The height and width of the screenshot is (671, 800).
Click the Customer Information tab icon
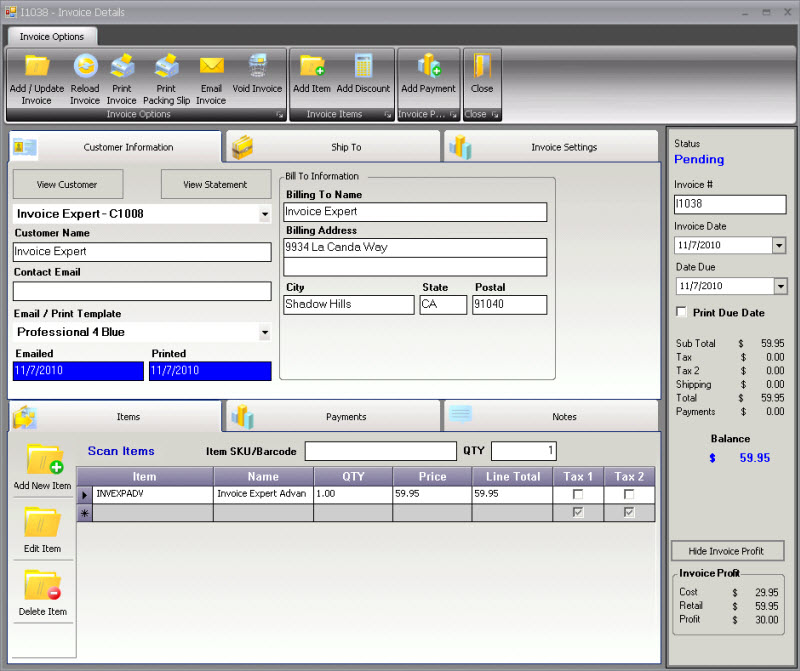coord(24,147)
